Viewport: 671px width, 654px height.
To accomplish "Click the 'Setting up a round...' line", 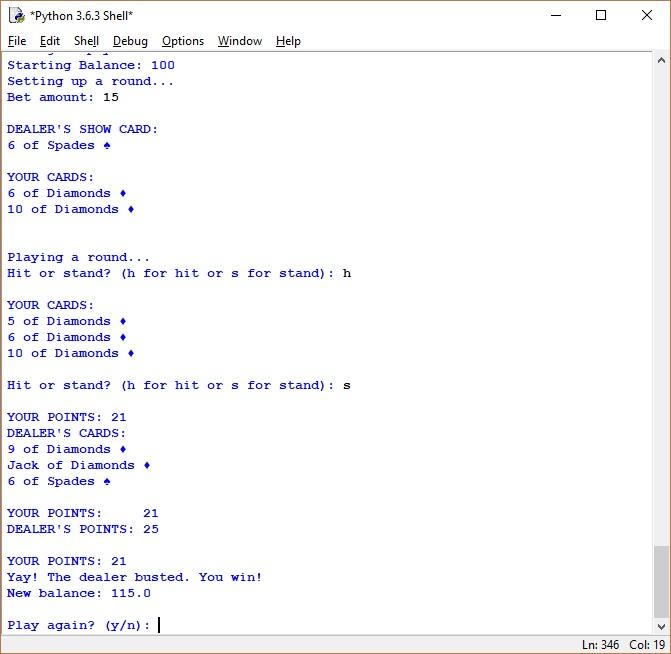I will pos(90,81).
